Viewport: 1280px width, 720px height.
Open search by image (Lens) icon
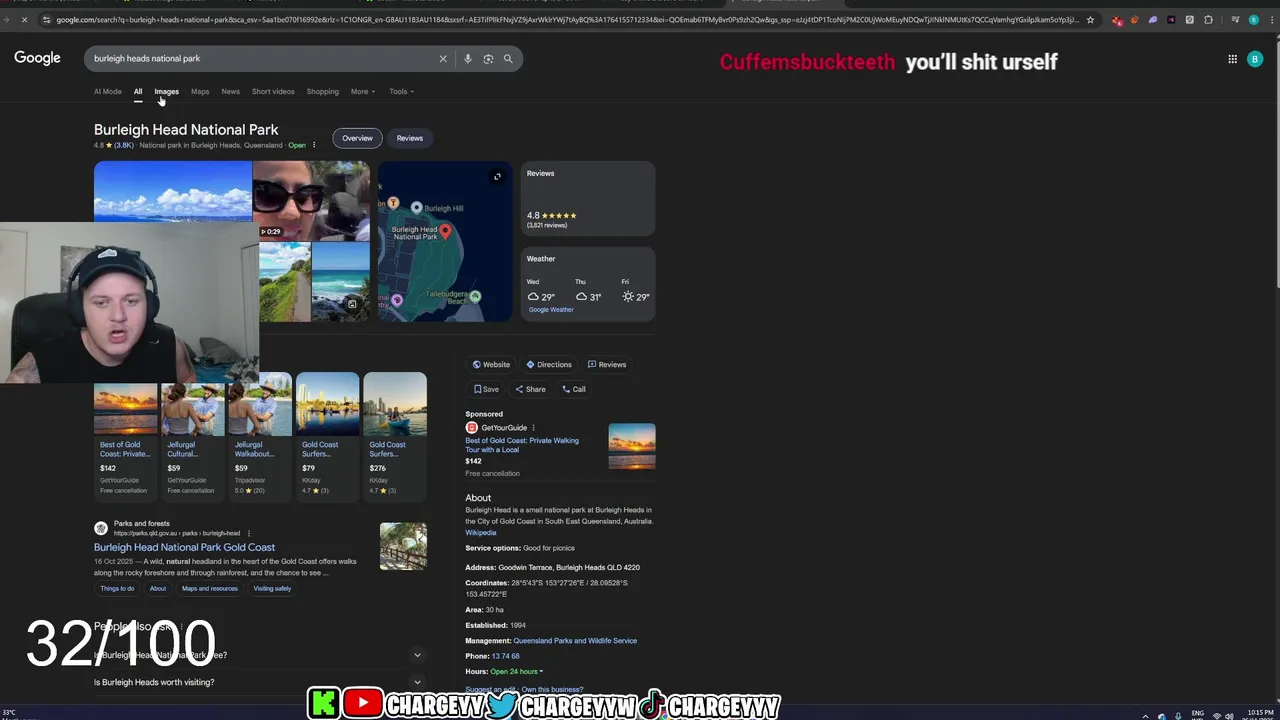[488, 59]
